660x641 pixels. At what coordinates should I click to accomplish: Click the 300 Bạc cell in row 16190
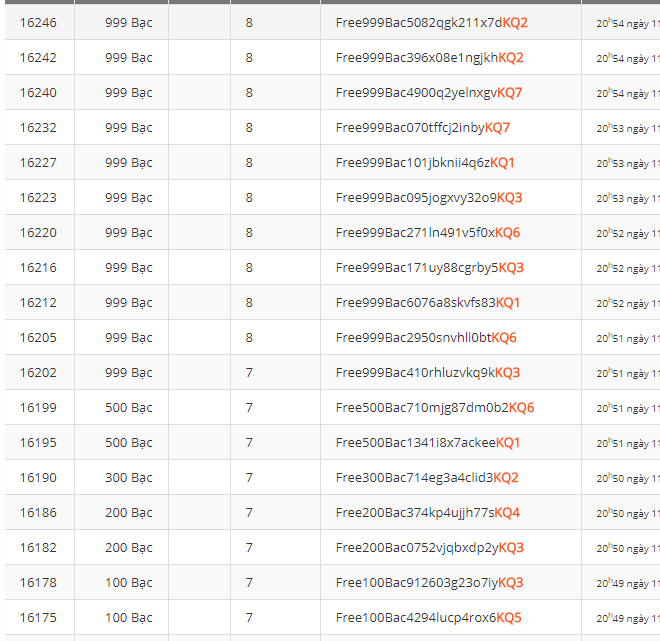[x=128, y=477]
